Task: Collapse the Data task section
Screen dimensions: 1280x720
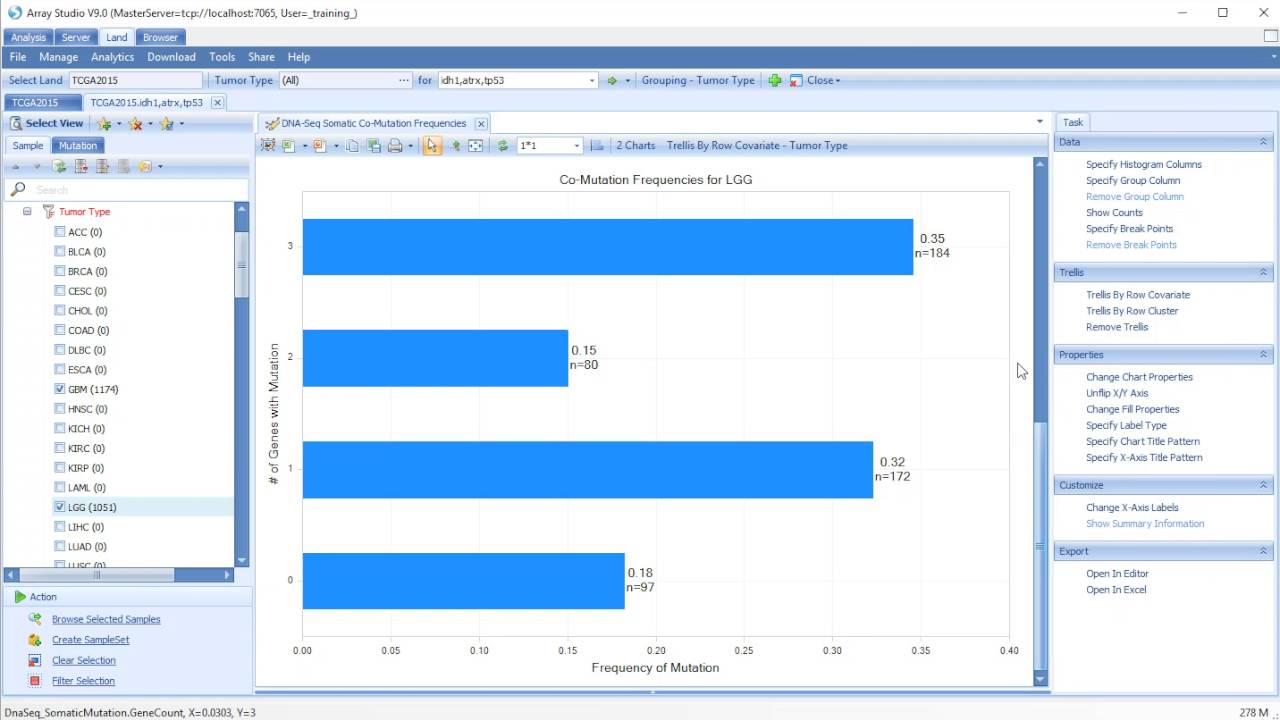Action: (x=1263, y=142)
